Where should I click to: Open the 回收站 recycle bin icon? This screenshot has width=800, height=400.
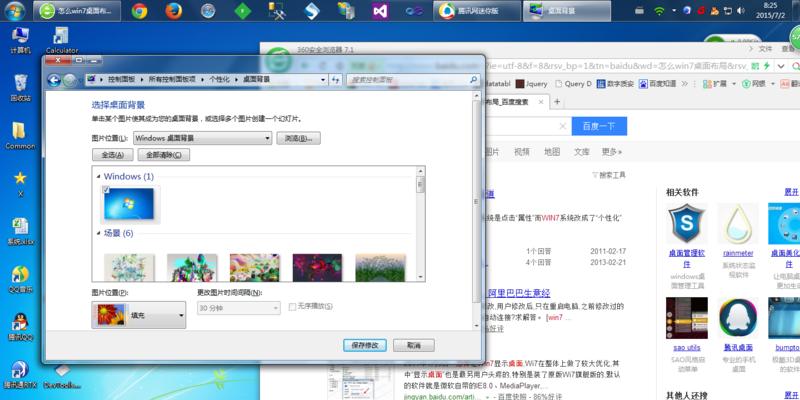tap(20, 88)
